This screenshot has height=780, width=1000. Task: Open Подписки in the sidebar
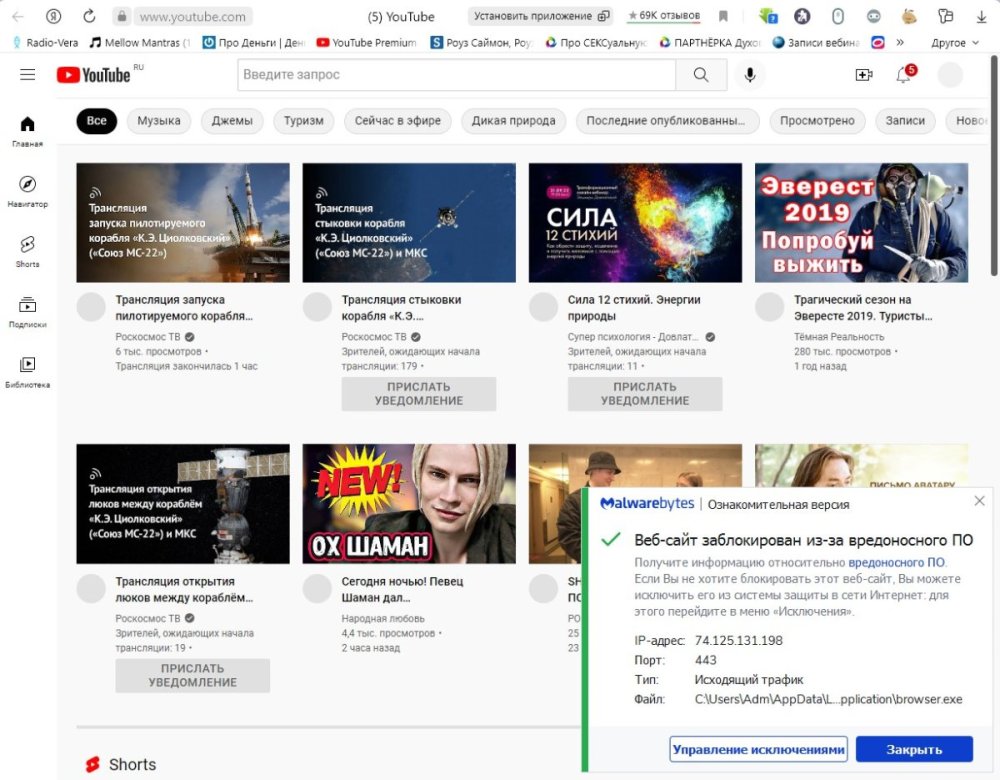(x=27, y=310)
